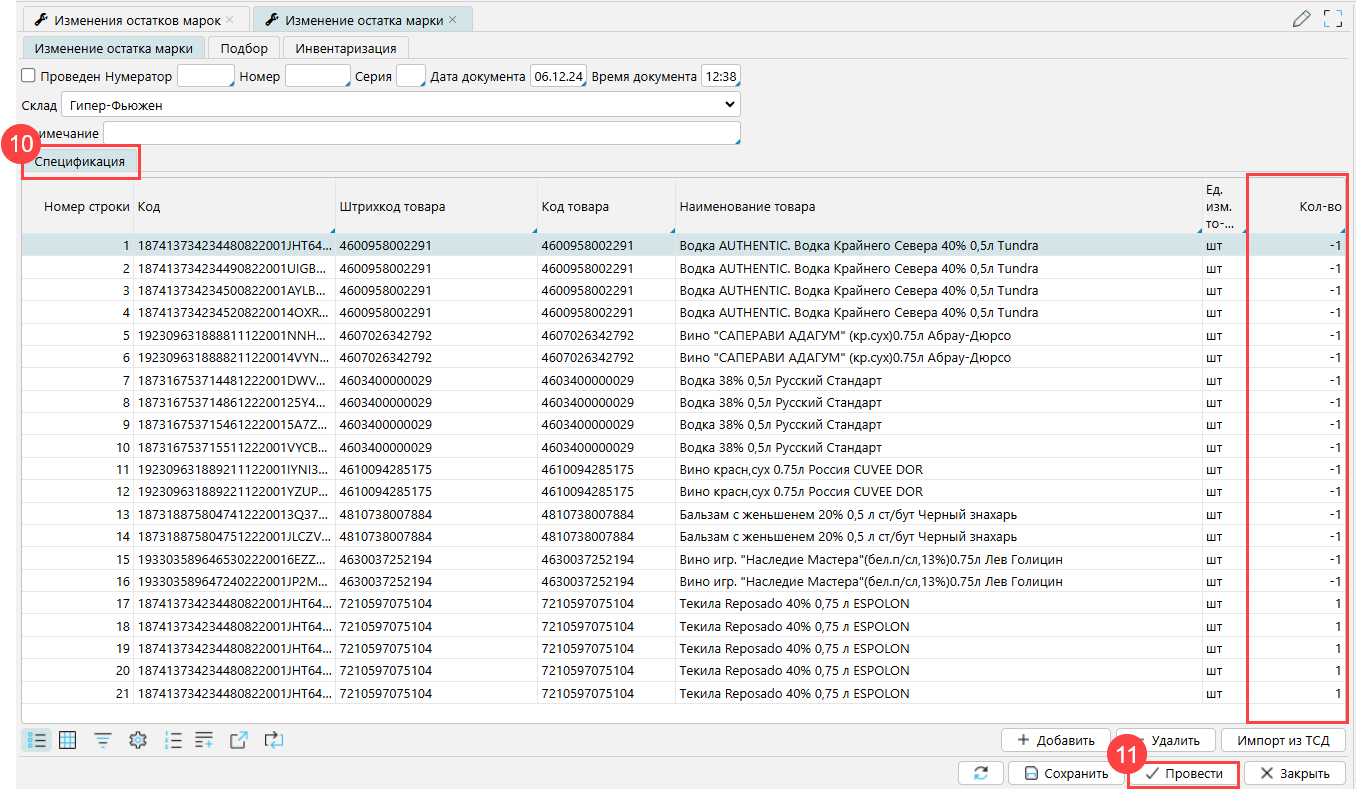Screen dimensions: 1356x789
Task: Toggle fullscreen icon in top right
Action: coord(1332,18)
